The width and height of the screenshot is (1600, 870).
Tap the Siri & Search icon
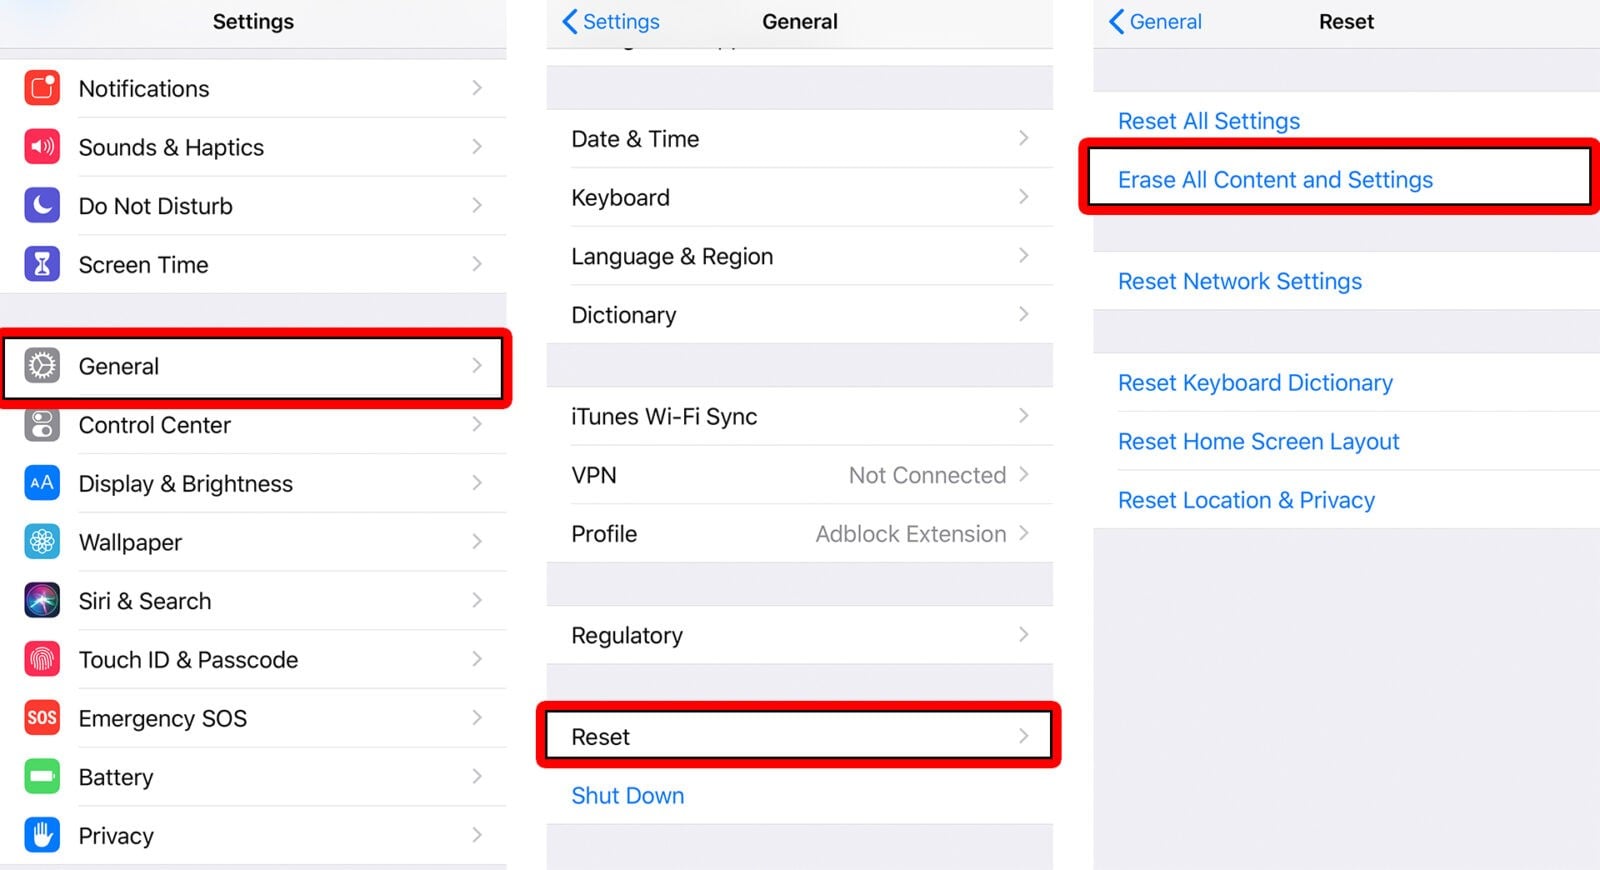tap(42, 600)
